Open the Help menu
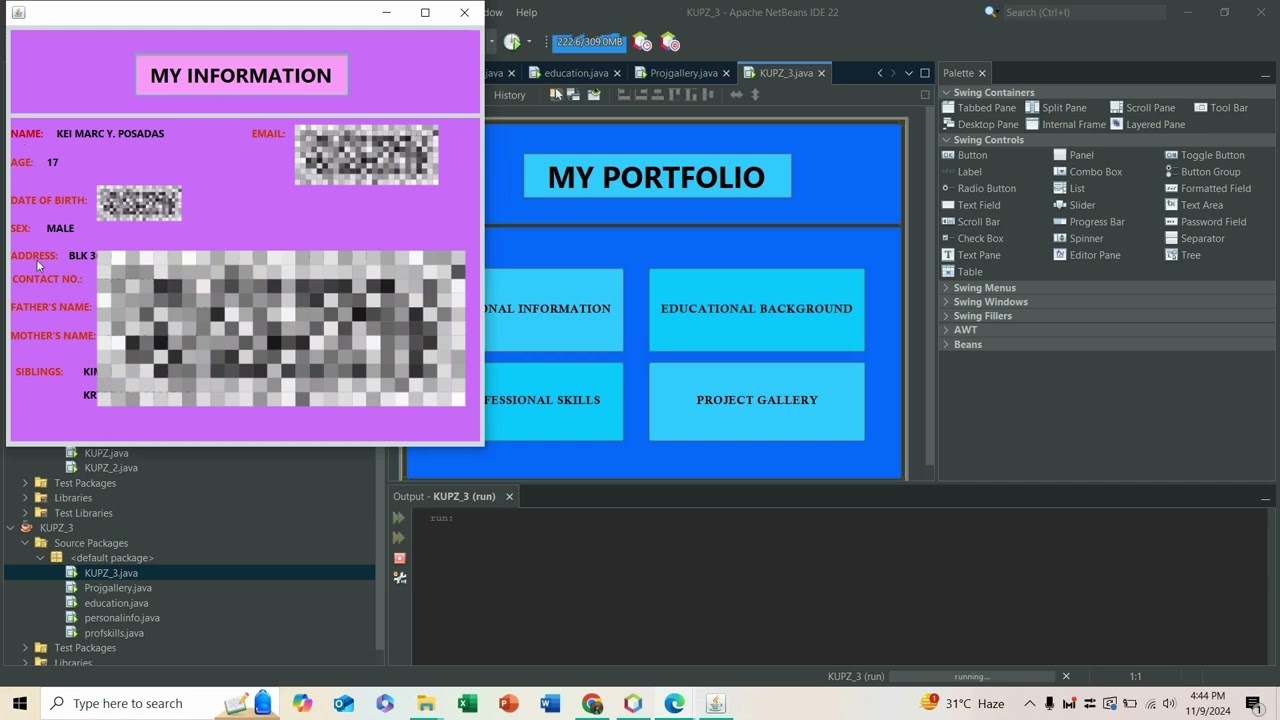1280x720 pixels. pyautogui.click(x=526, y=12)
